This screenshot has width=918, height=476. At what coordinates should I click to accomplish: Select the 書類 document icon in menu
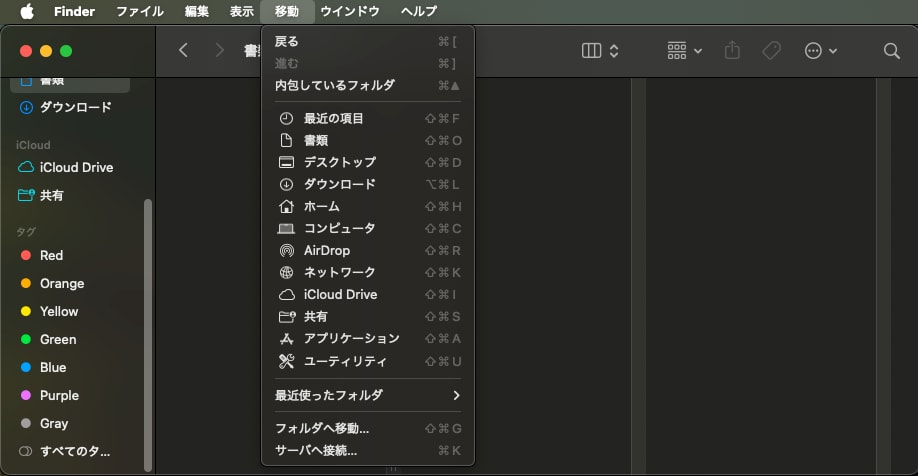[286, 141]
